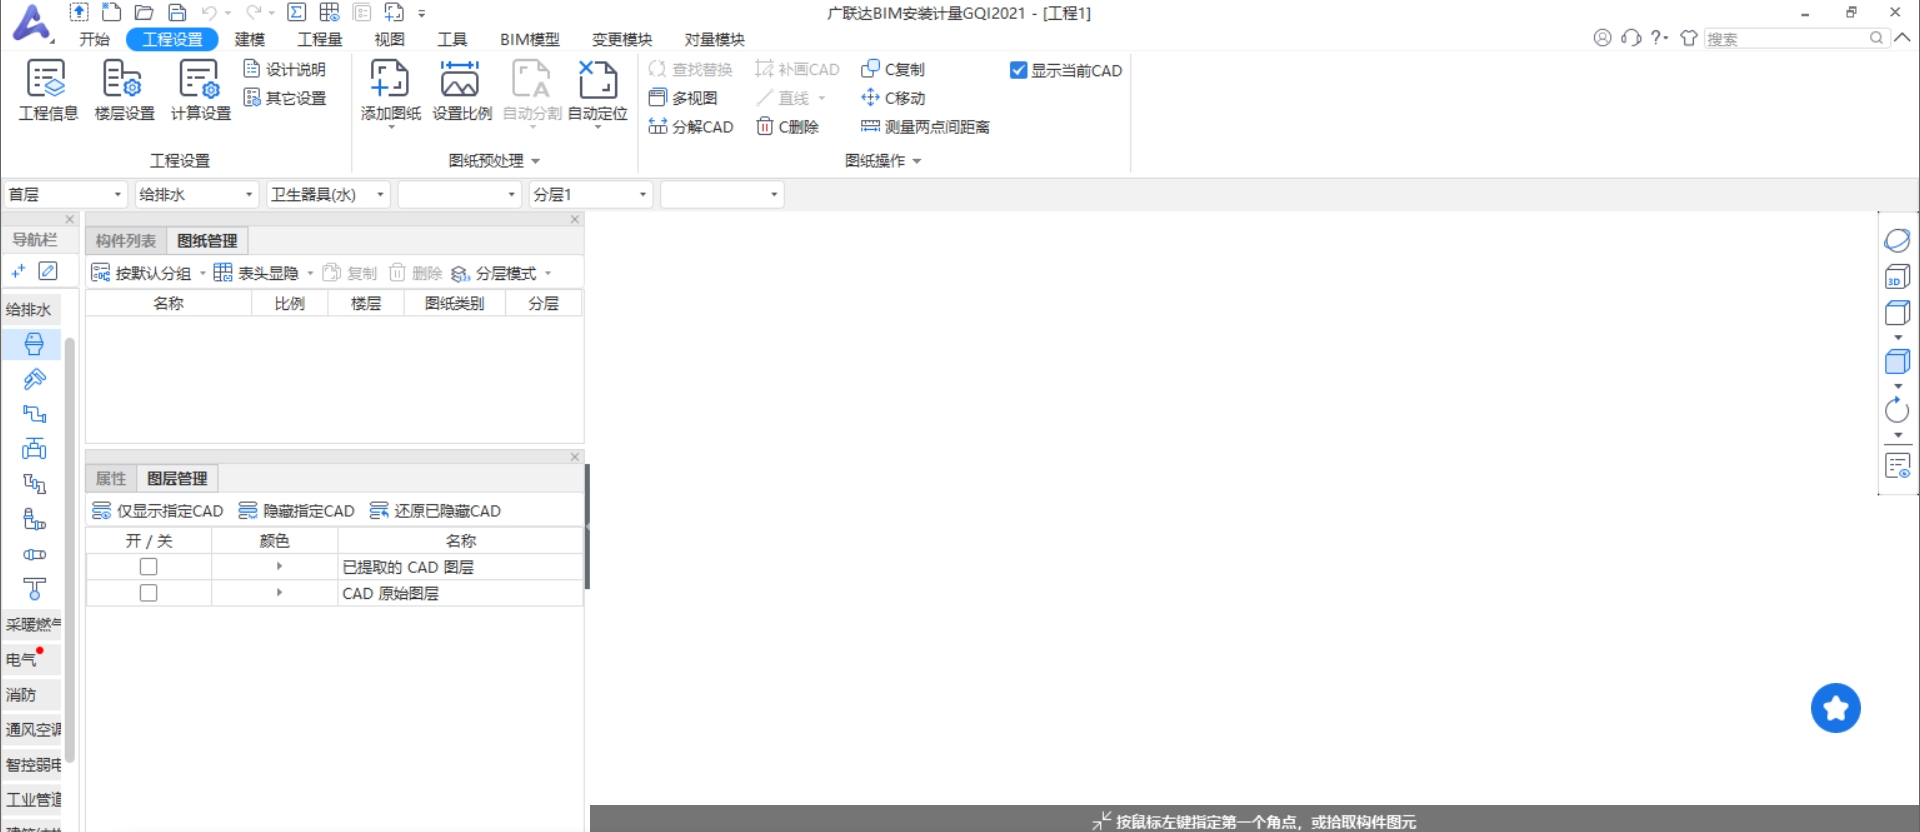1920x832 pixels.
Task: Open 楼层设置 floor settings
Action: 124,90
